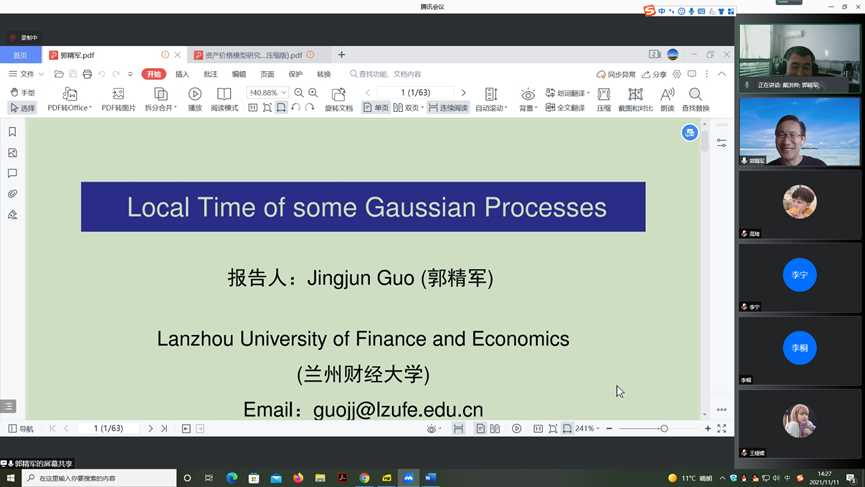
Task: Enable 连续阅读 continuous reading mode
Action: [448, 108]
